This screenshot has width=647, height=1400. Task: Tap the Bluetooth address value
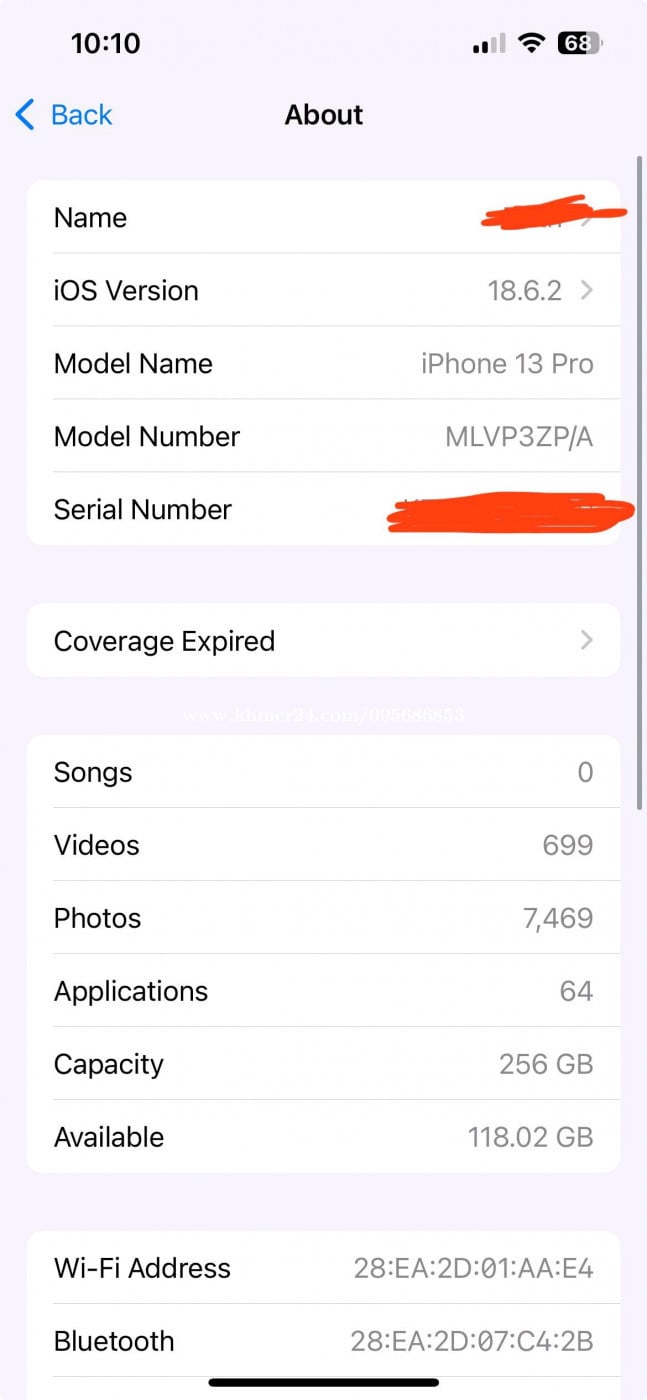(472, 1342)
